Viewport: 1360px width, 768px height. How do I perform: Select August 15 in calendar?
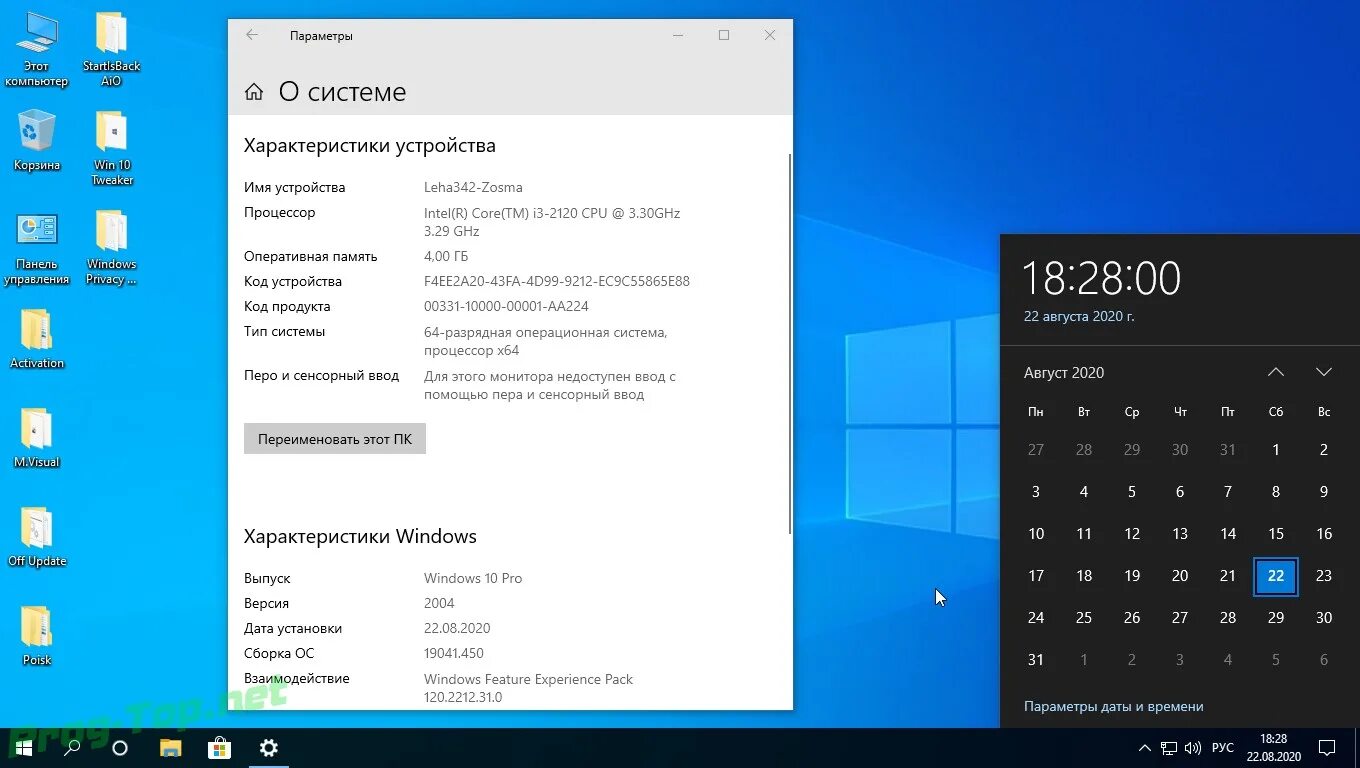tap(1276, 534)
